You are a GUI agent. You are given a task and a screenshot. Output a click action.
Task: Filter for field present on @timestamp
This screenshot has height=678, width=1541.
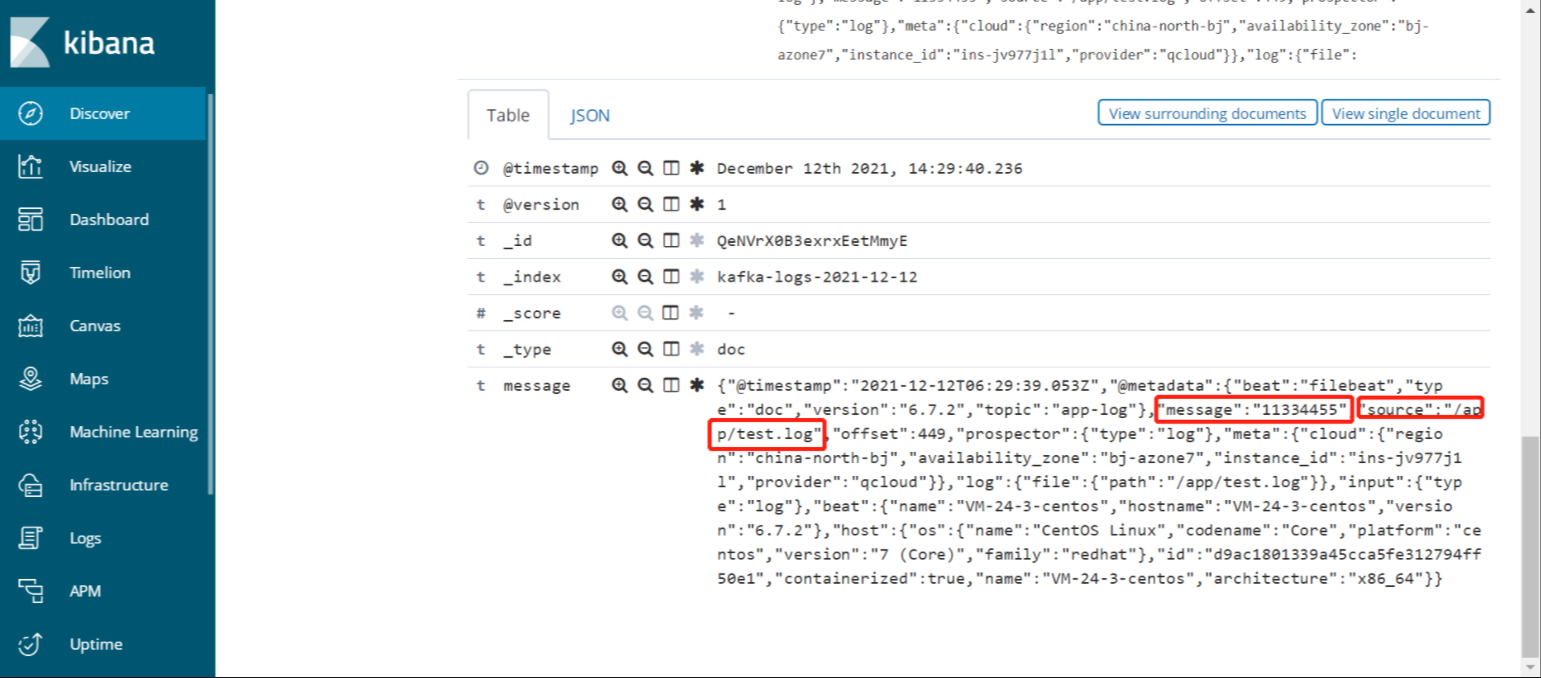[697, 168]
